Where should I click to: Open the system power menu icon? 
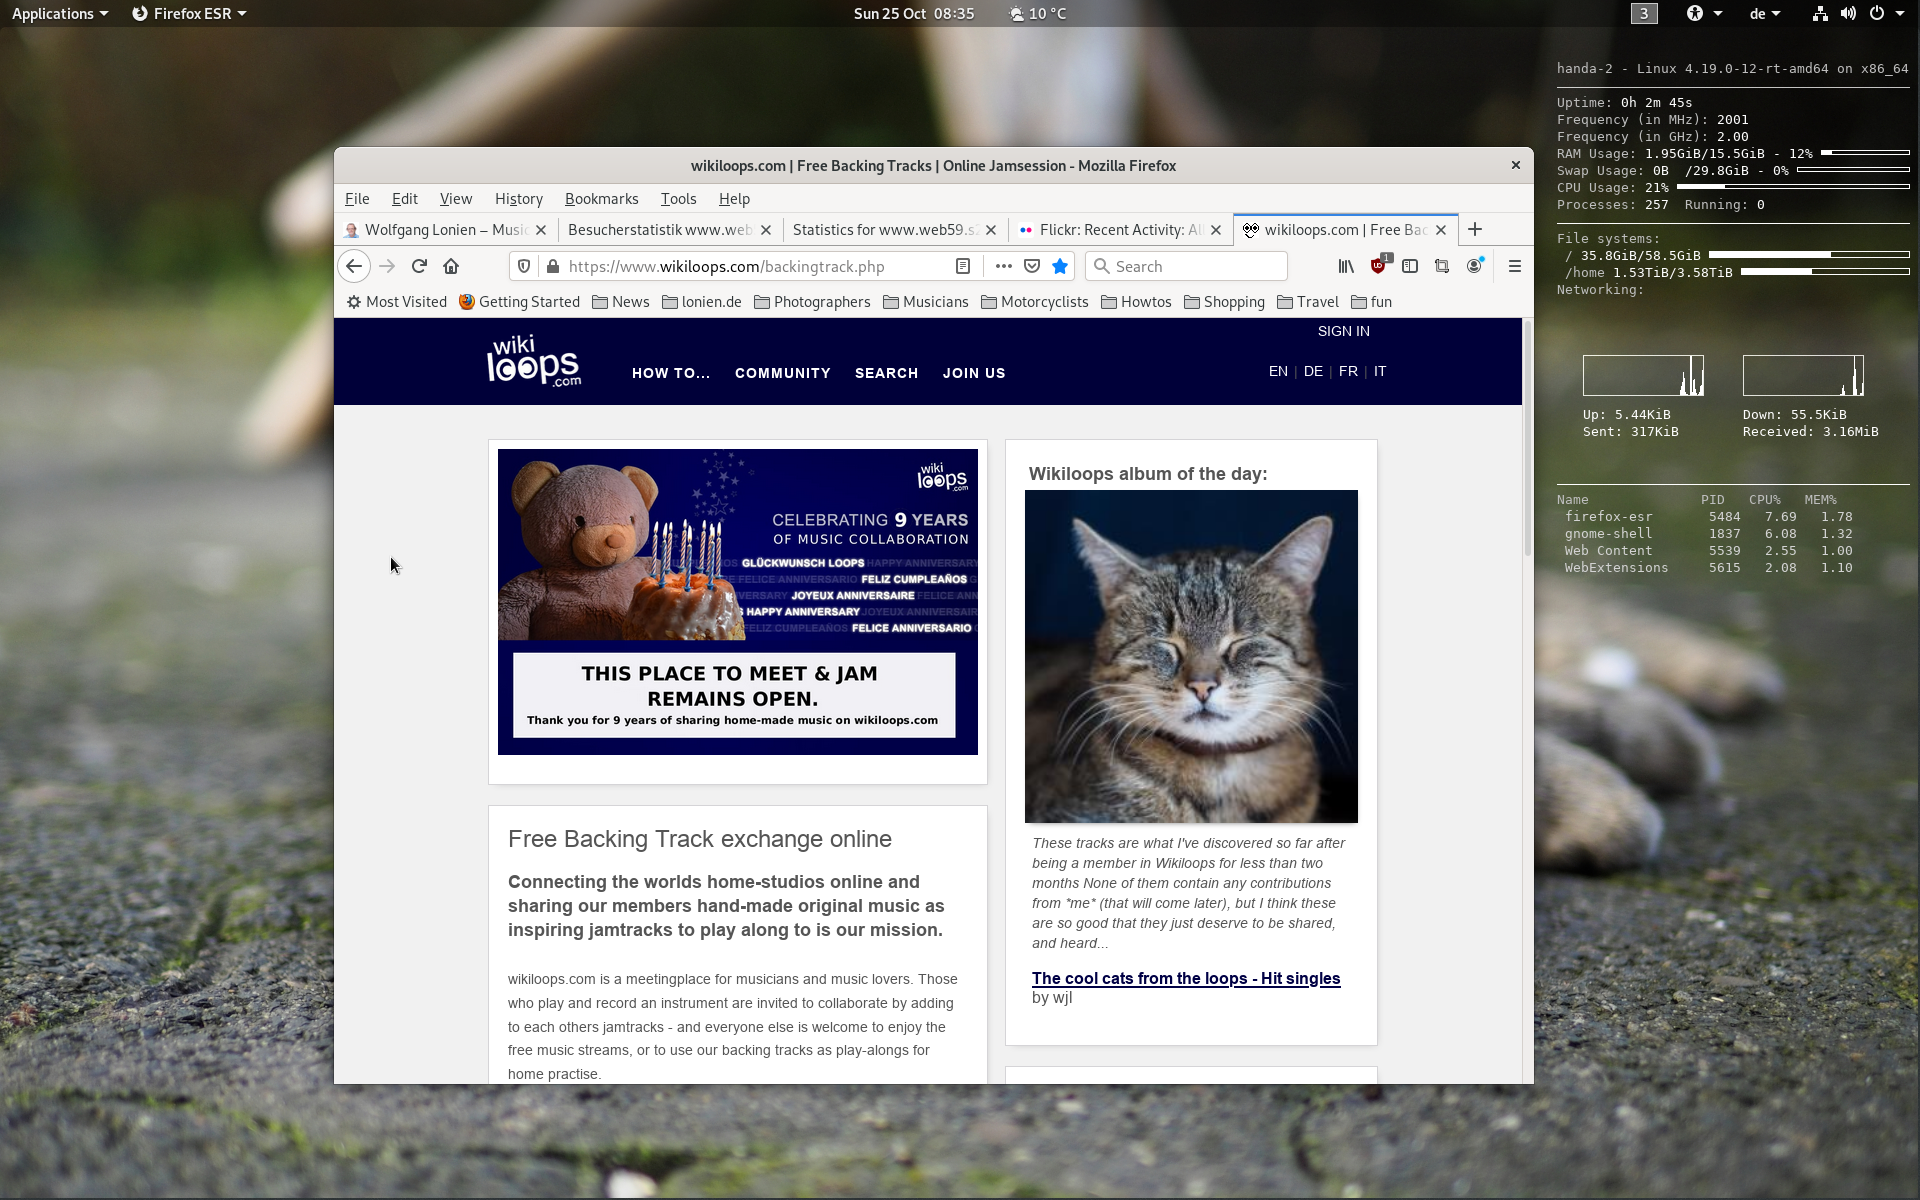(x=1886, y=13)
